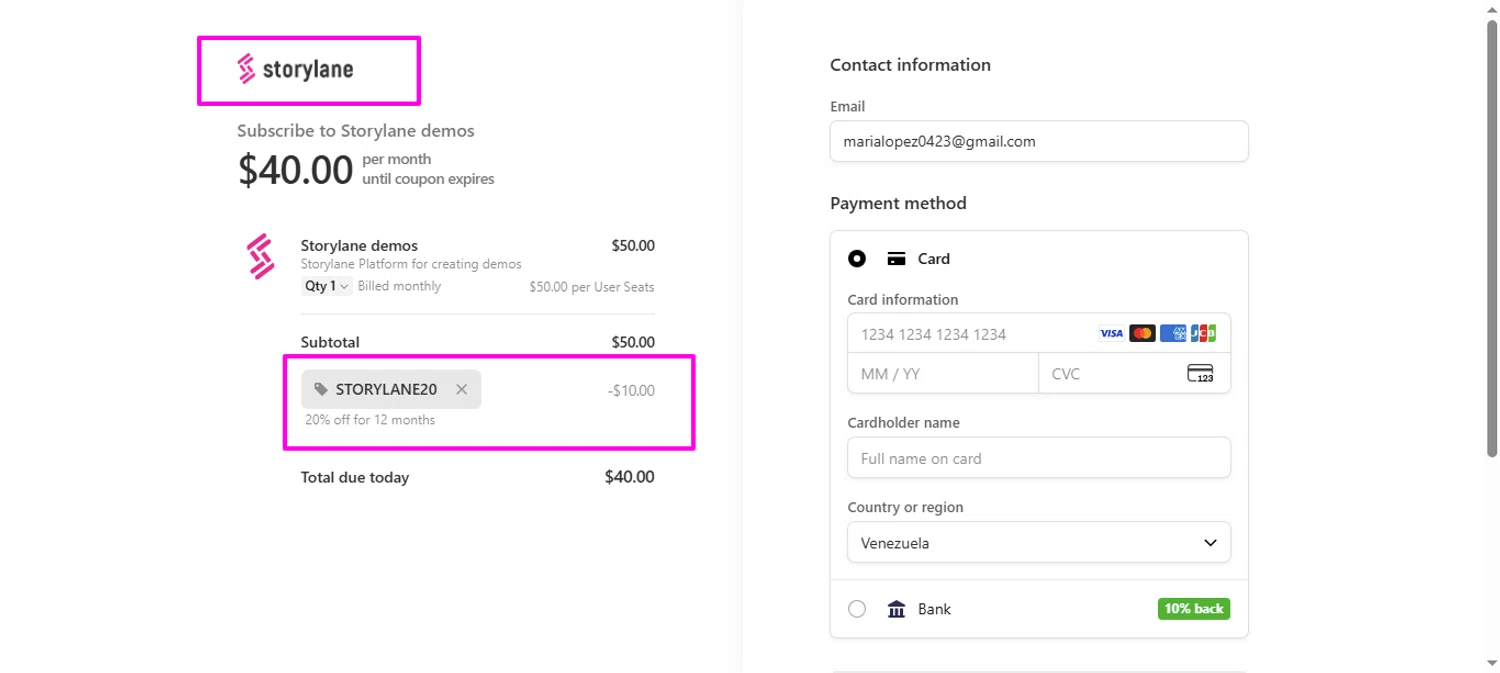The height and width of the screenshot is (673, 1500).
Task: Click the Email input field
Action: [x=1039, y=142]
